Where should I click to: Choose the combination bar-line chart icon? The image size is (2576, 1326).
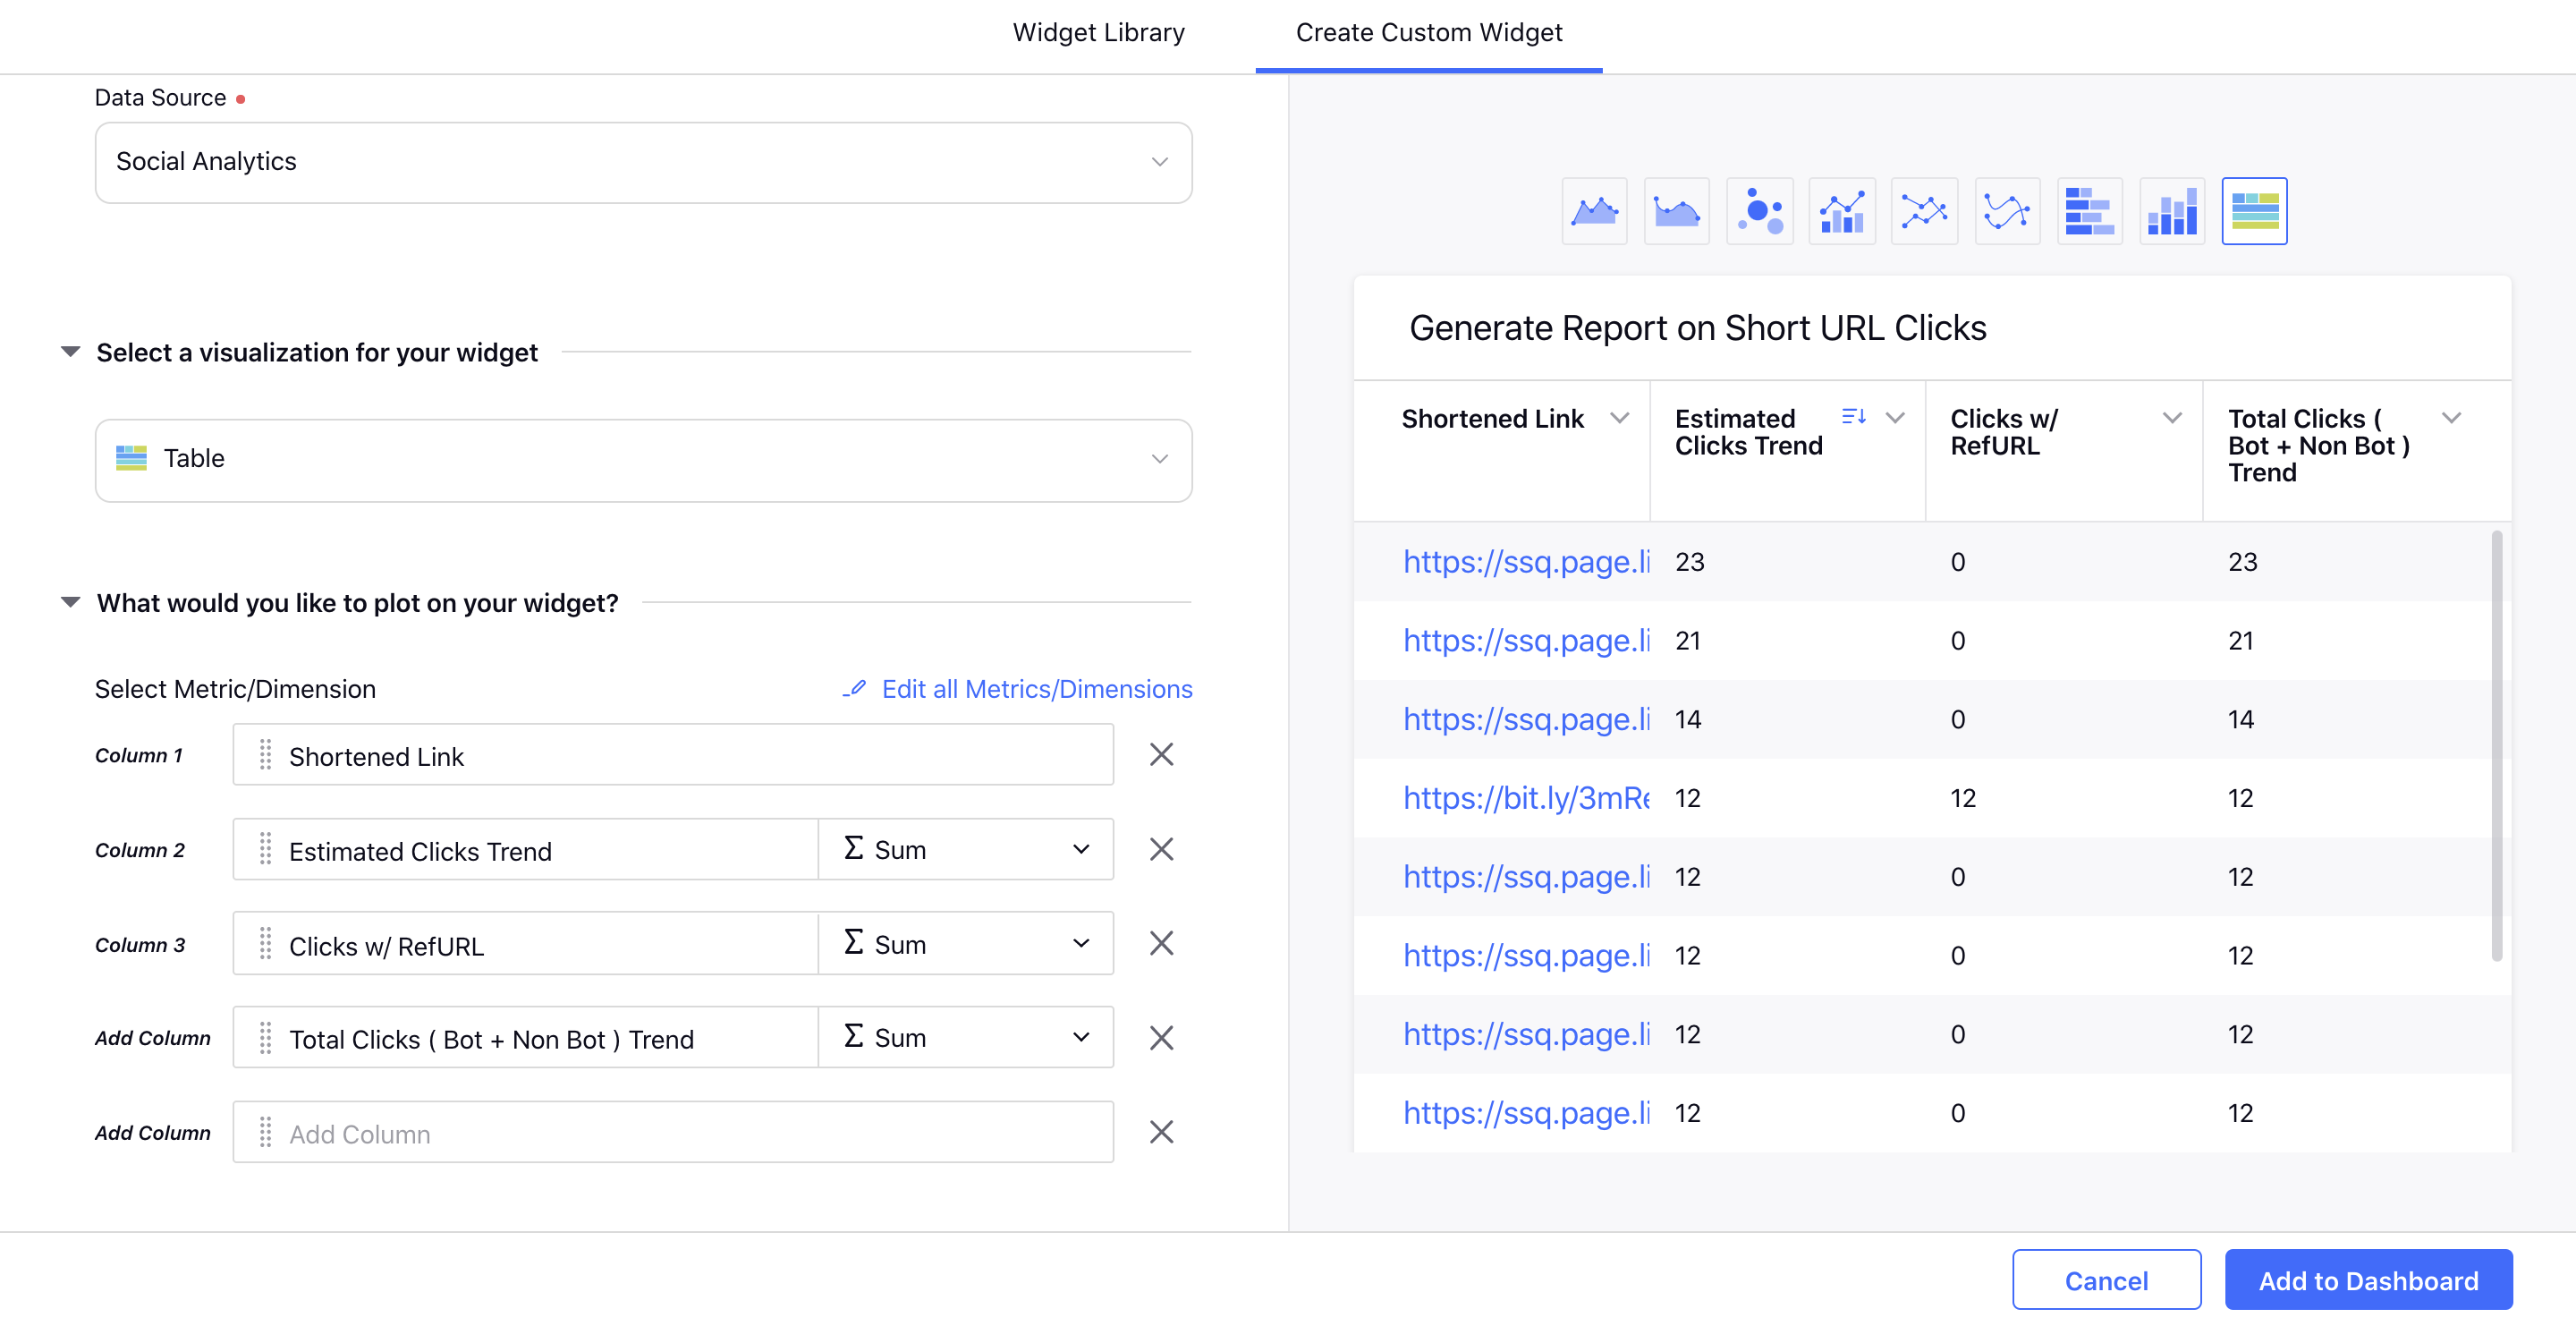coord(1841,211)
